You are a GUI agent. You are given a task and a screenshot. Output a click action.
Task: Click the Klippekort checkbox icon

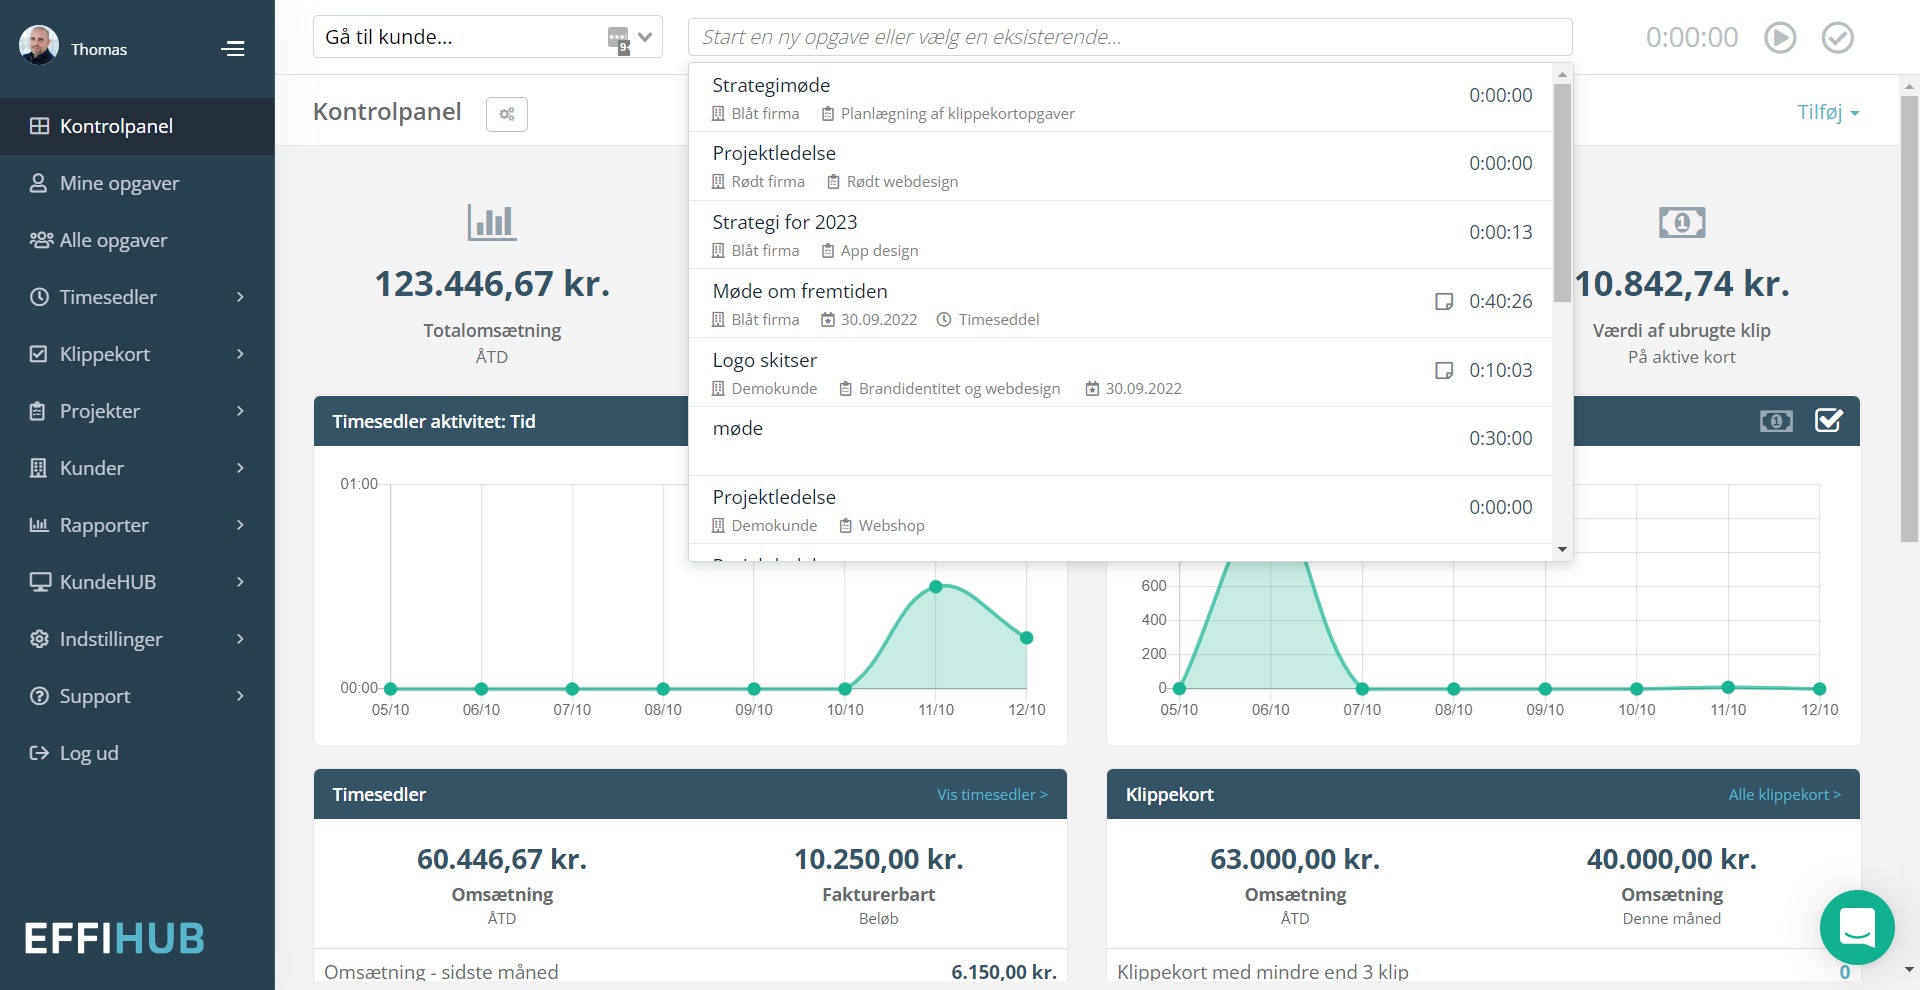click(x=39, y=354)
